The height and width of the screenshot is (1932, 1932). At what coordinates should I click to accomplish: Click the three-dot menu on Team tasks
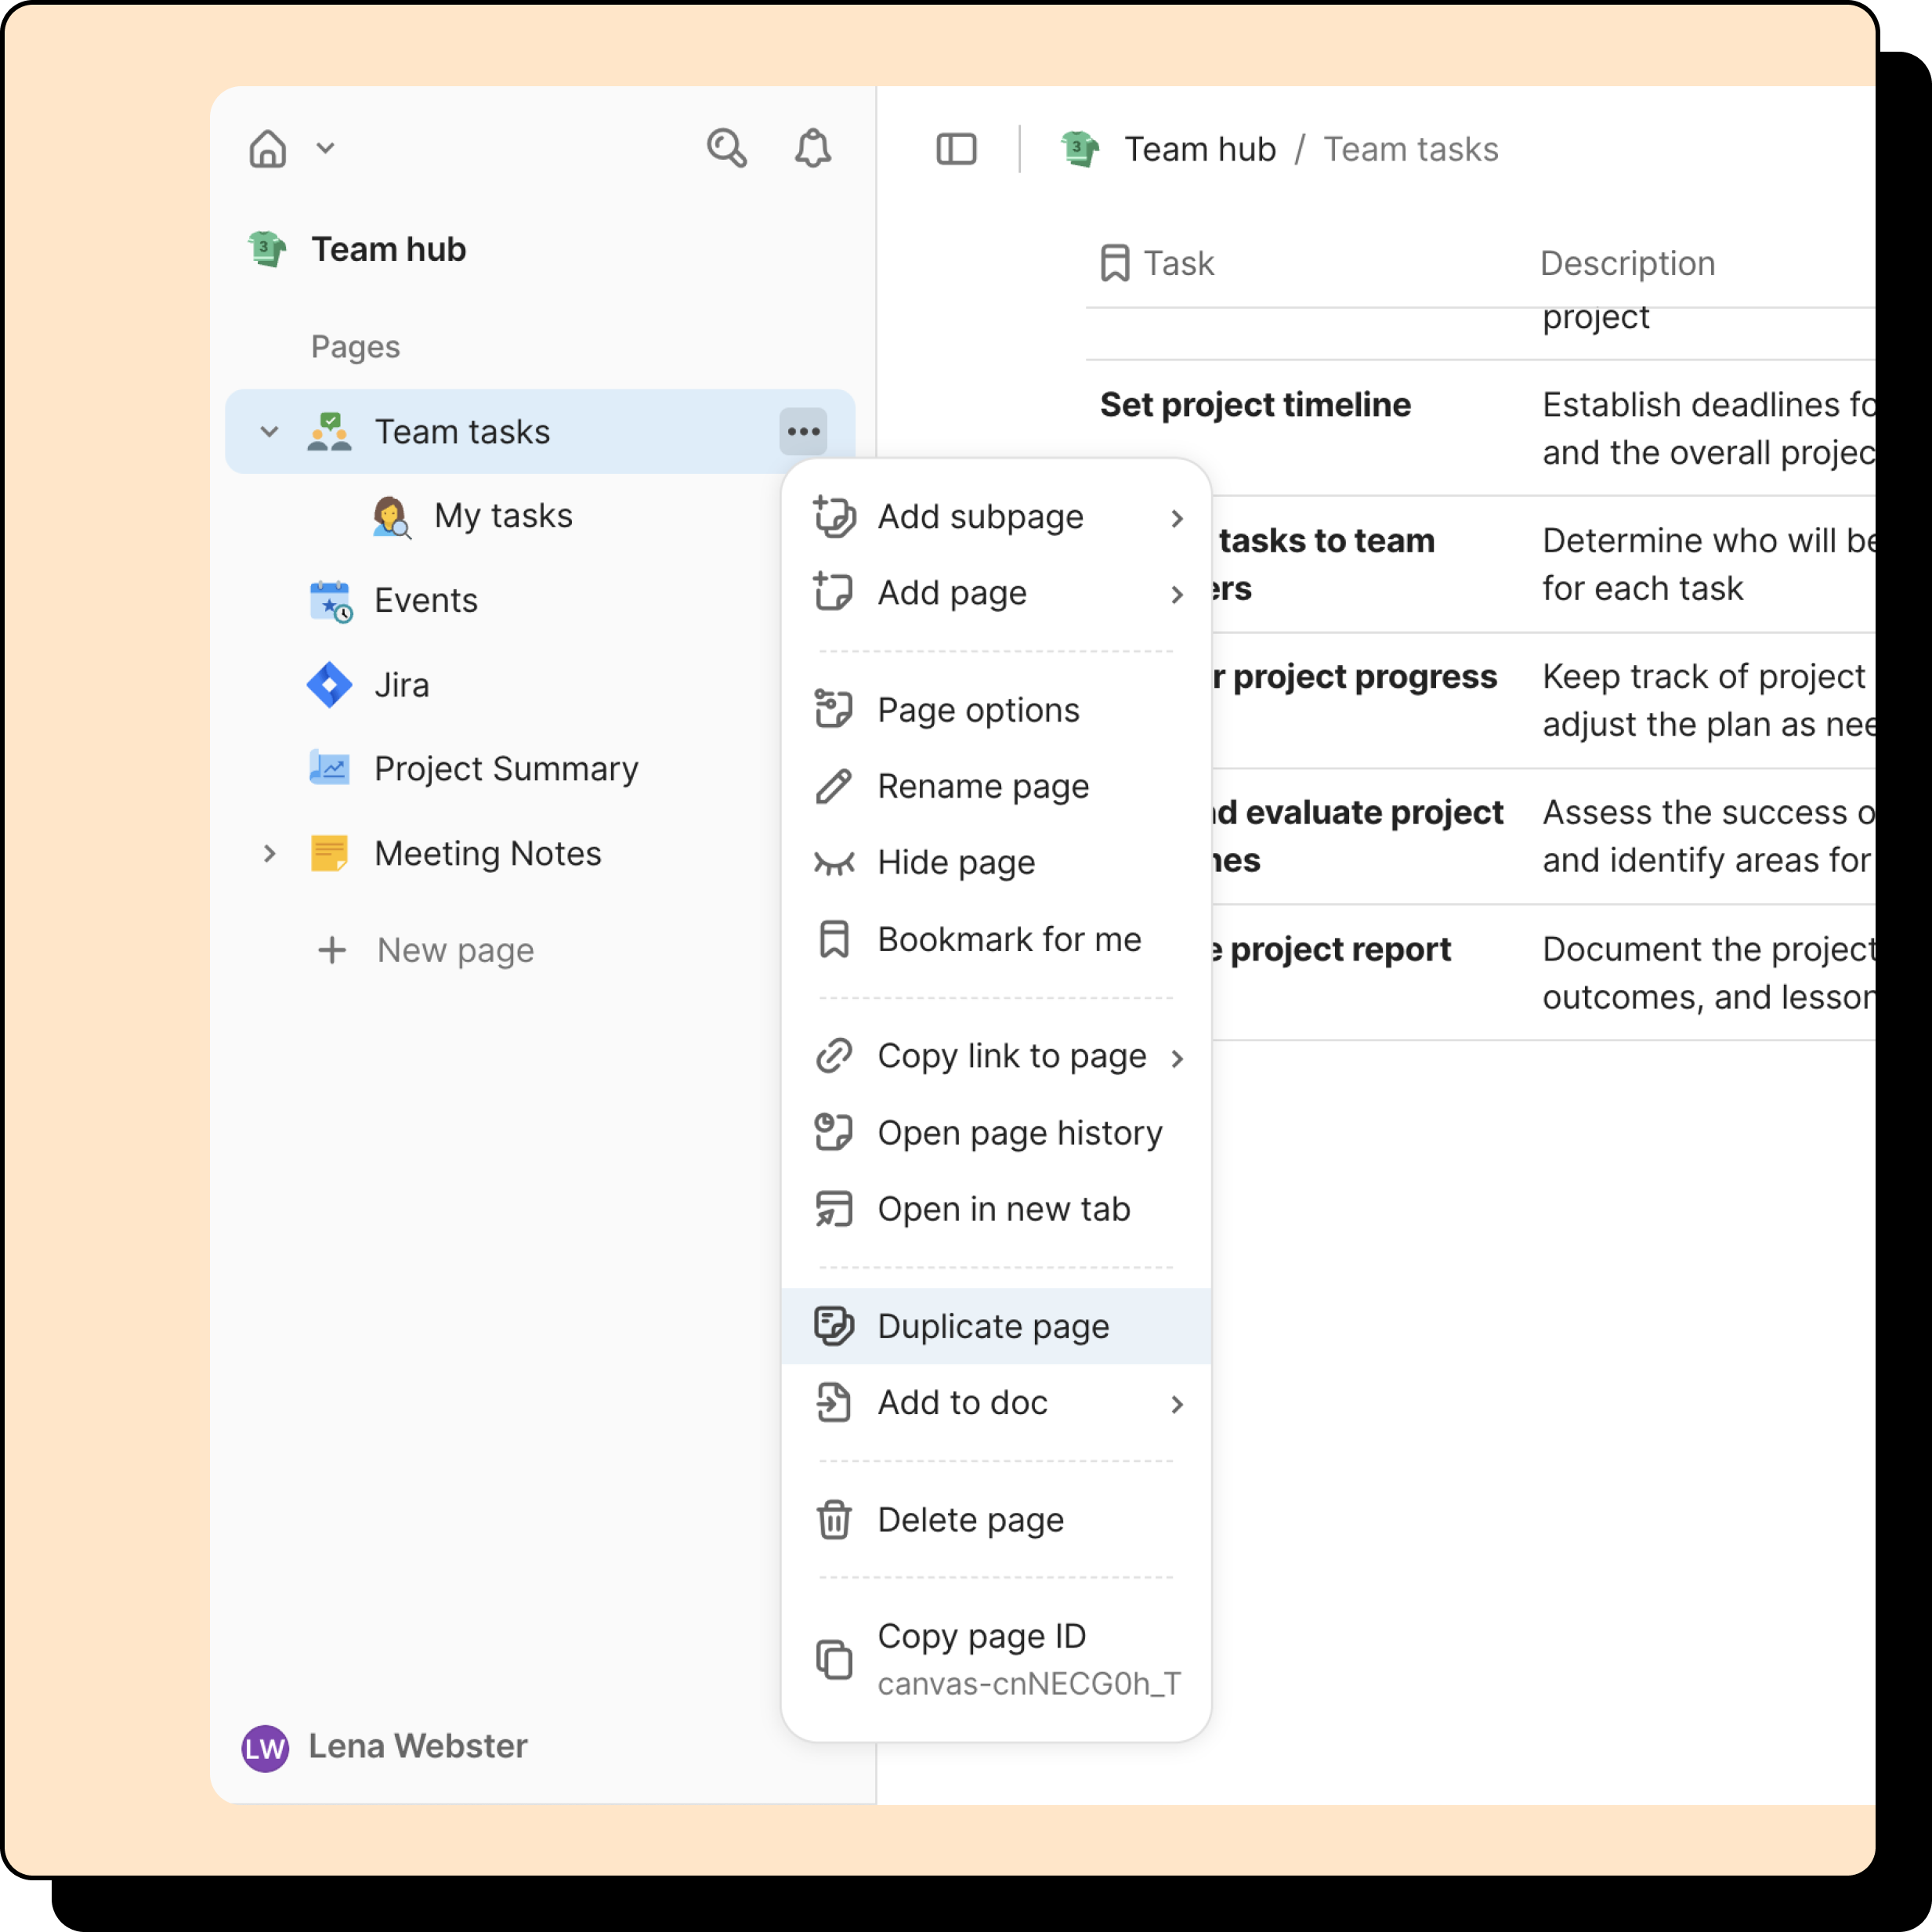tap(803, 432)
